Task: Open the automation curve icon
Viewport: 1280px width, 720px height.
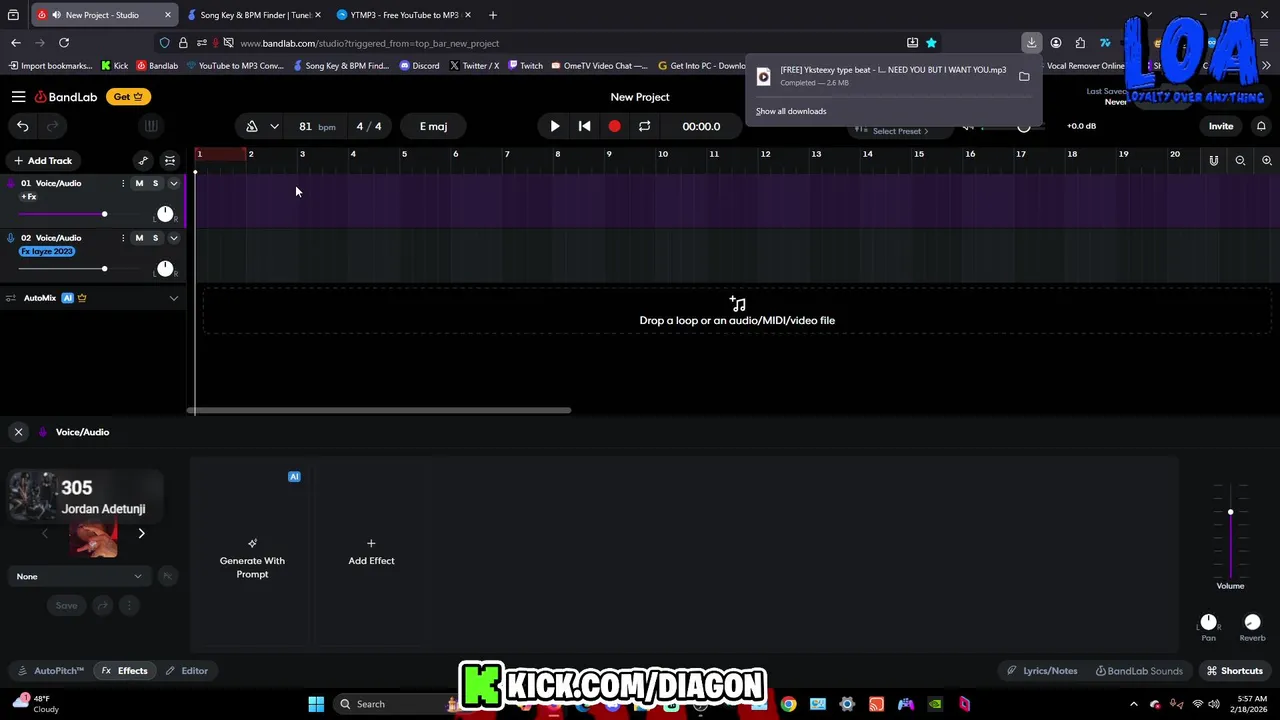Action: (x=143, y=160)
